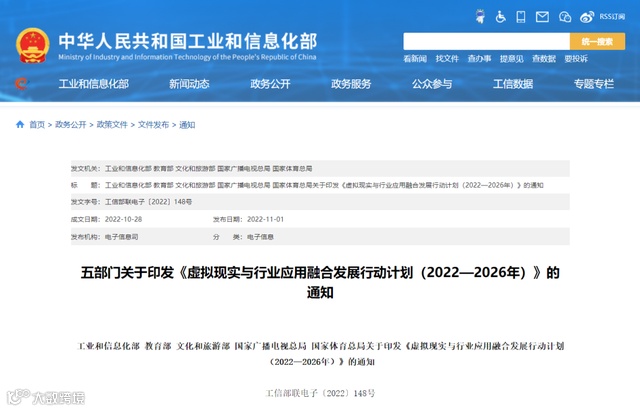Open the 政务公开 nav menu

point(270,84)
